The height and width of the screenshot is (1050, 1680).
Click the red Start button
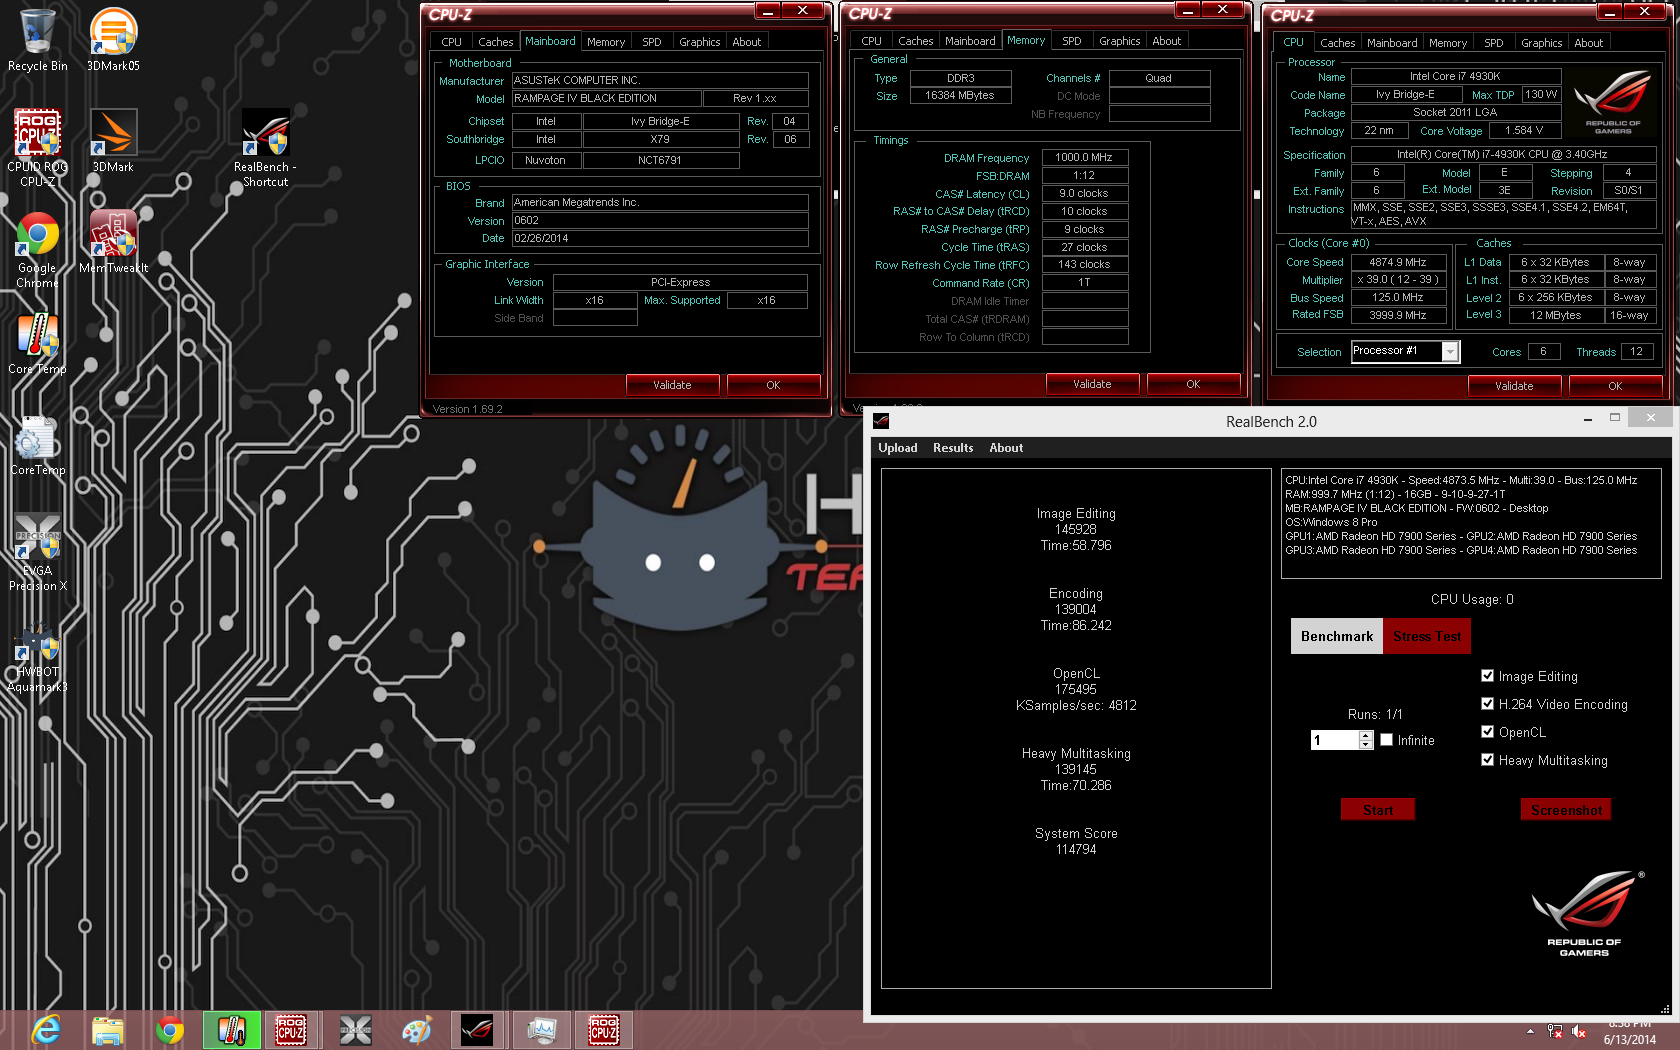1377,810
